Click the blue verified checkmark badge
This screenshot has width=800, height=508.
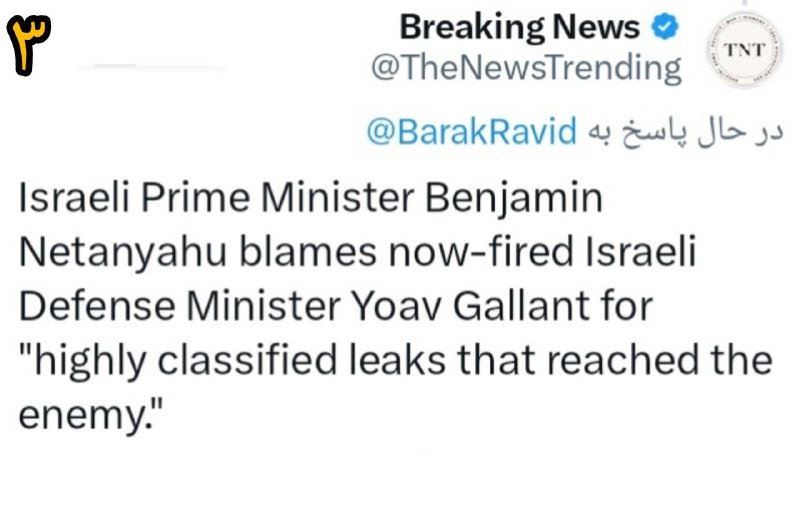click(x=665, y=27)
